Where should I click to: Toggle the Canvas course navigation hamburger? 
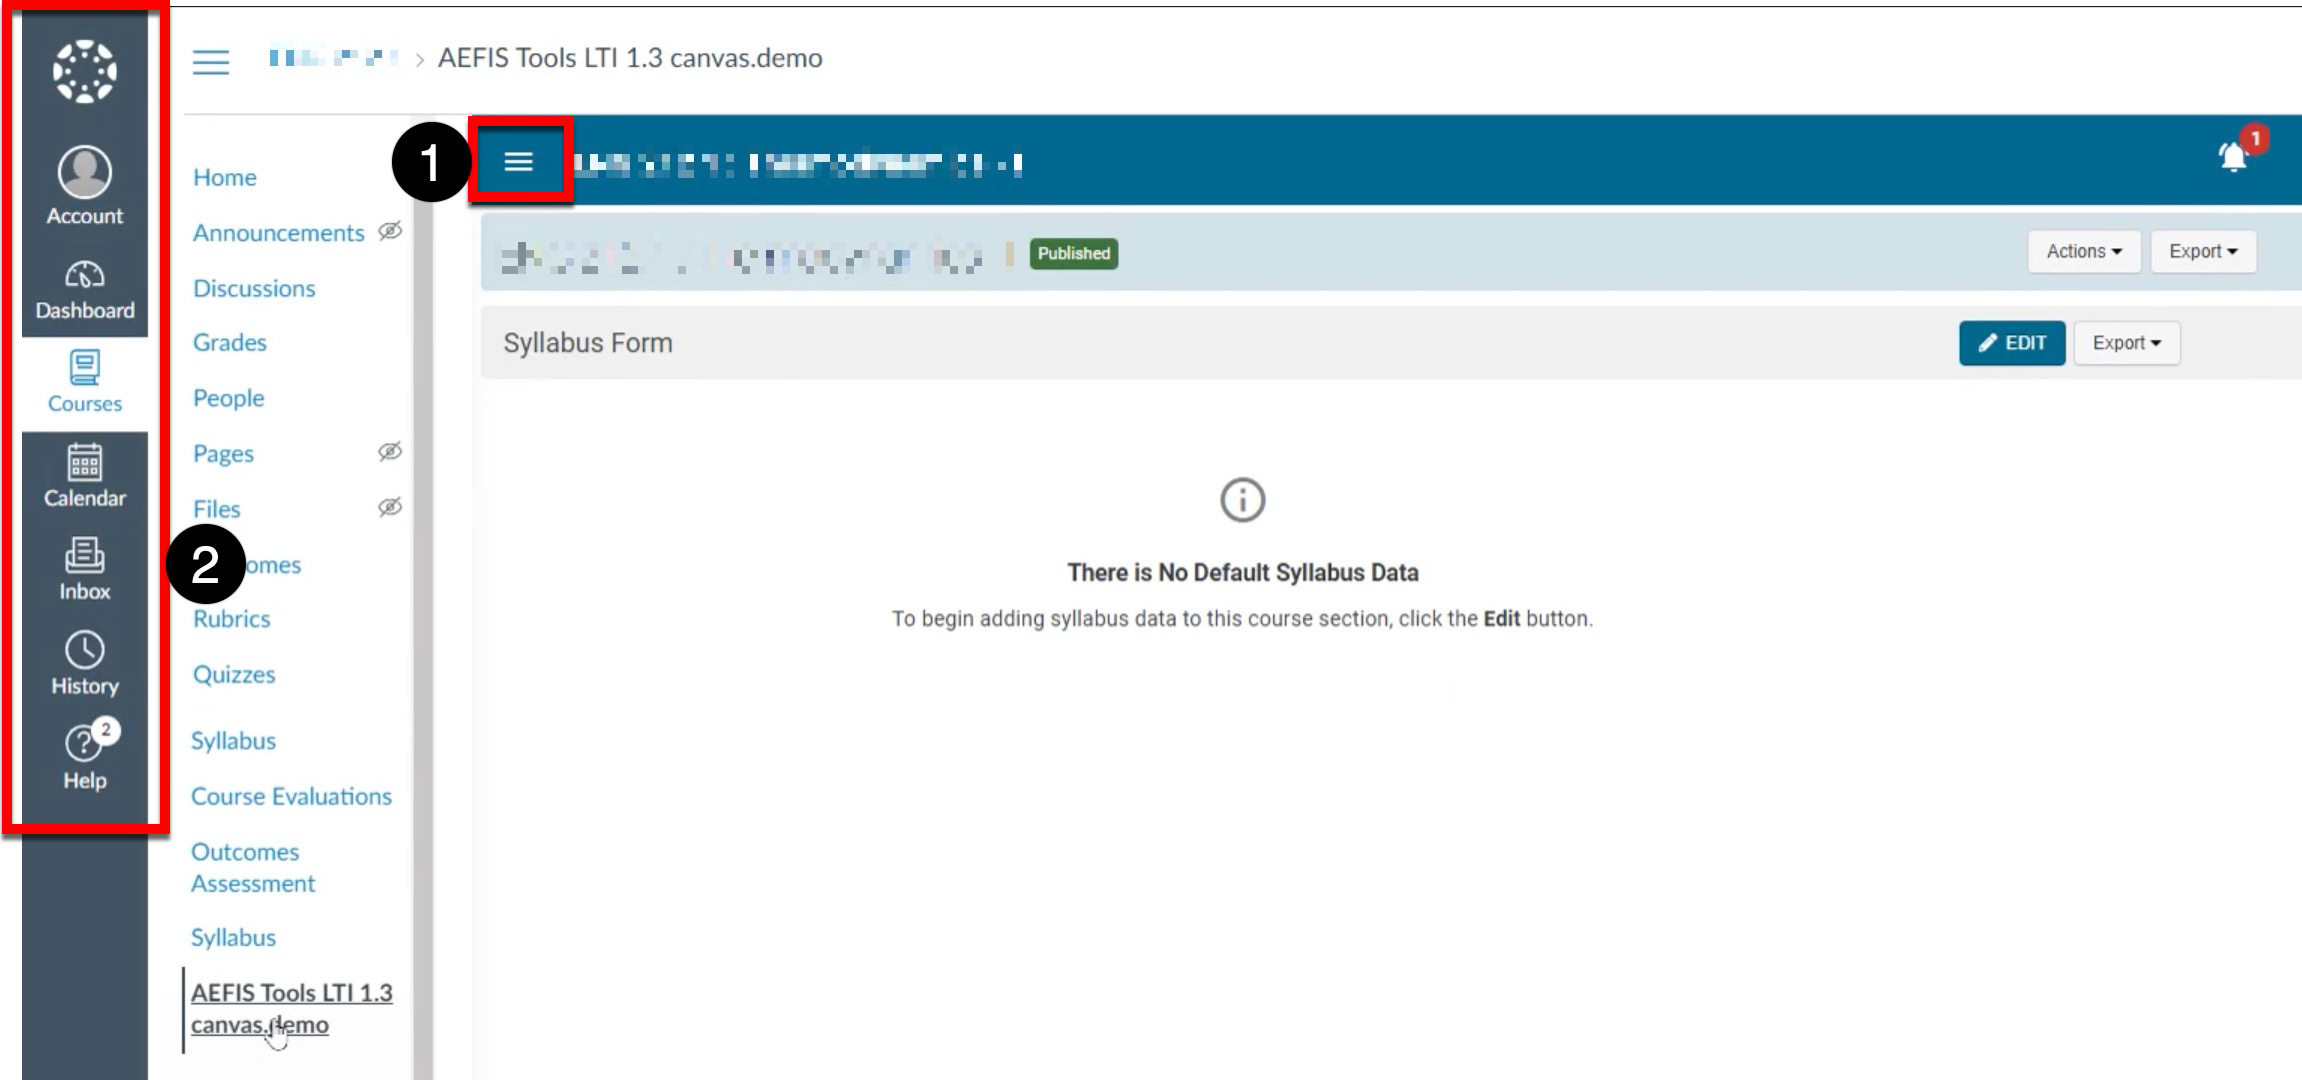pyautogui.click(x=211, y=62)
